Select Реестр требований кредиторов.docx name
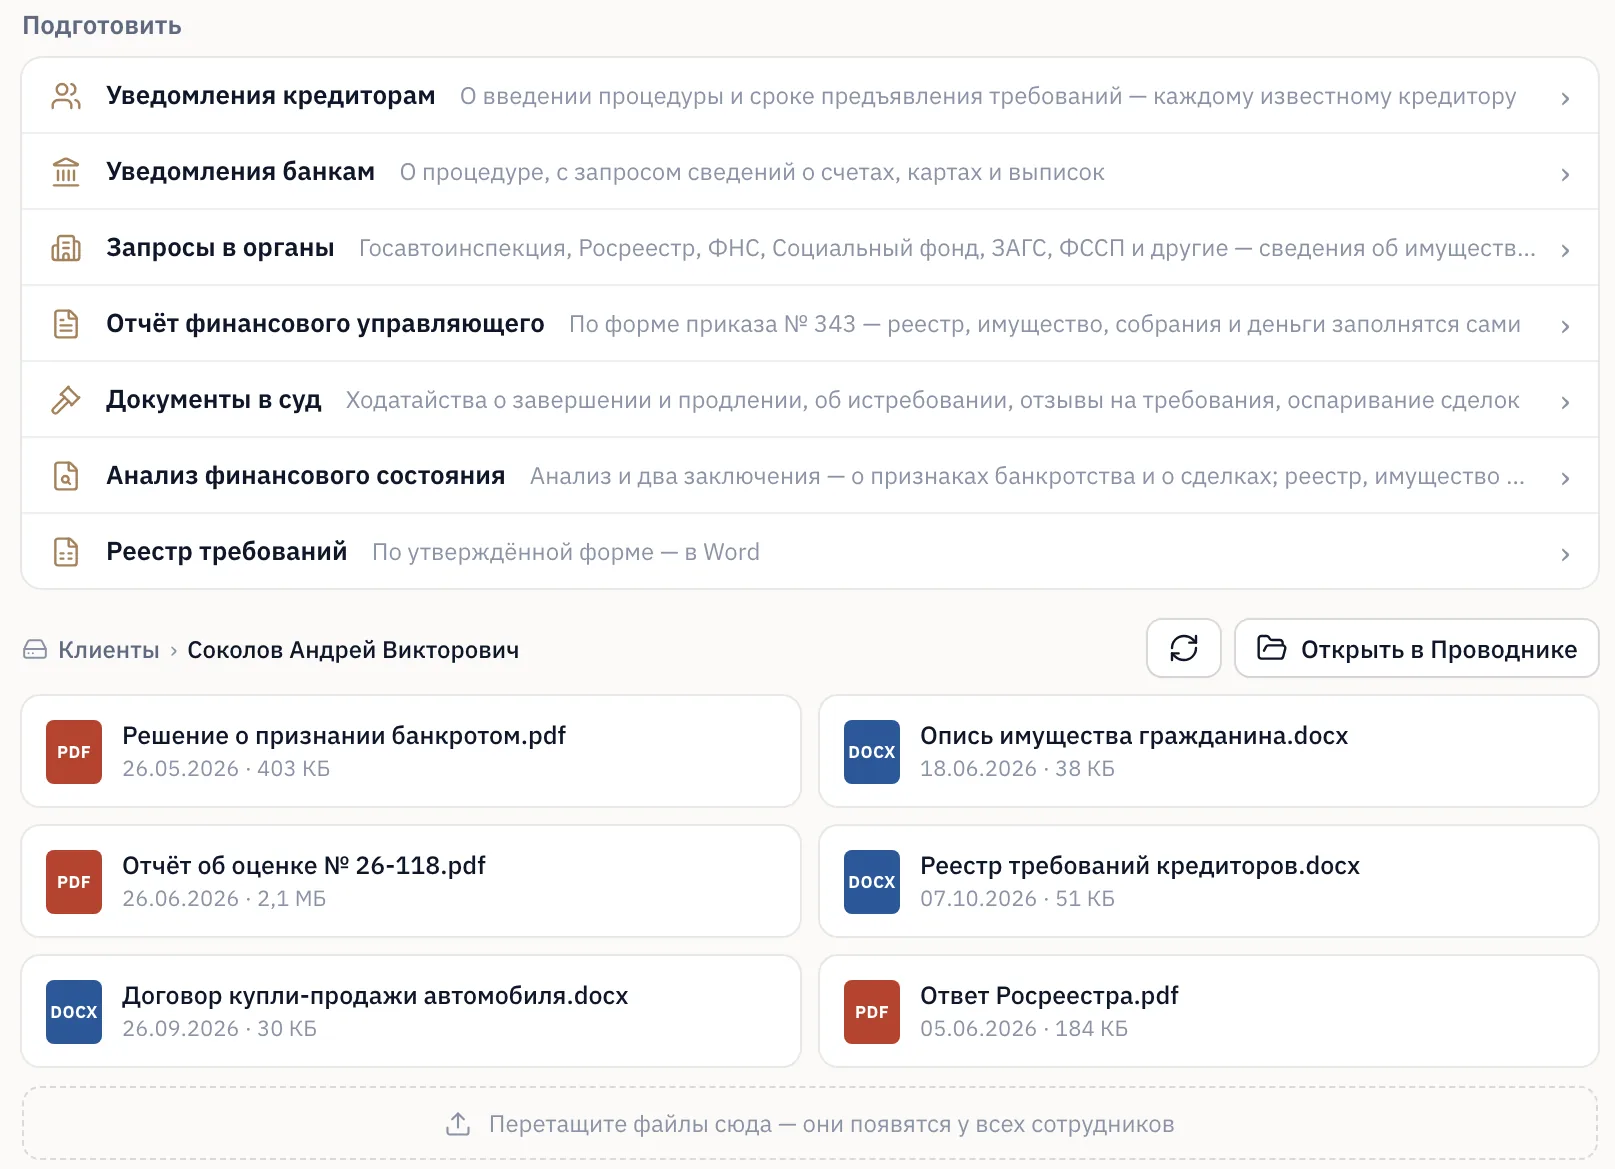The image size is (1615, 1169). coord(1140,866)
